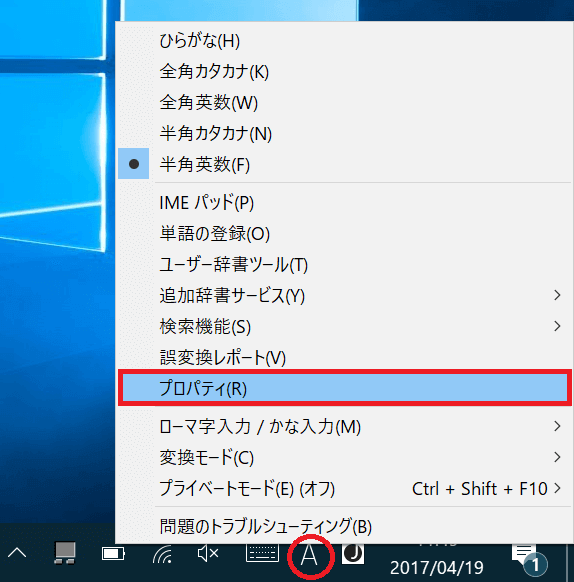Click the battery status icon
574x582 pixels.
[114, 554]
